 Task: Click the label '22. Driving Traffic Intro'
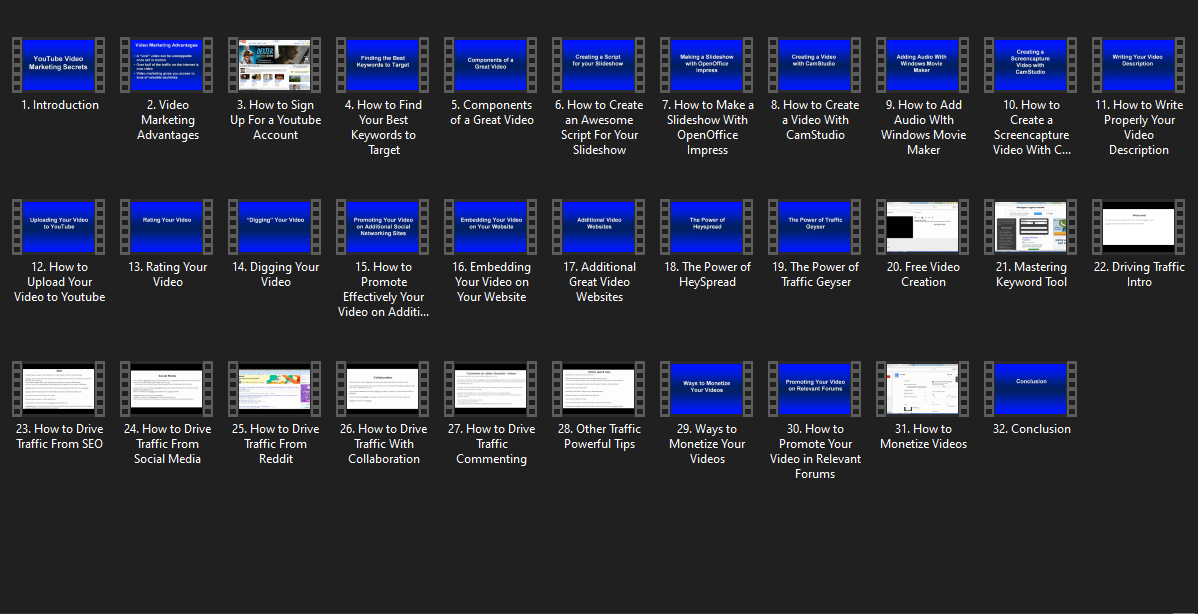click(1139, 274)
